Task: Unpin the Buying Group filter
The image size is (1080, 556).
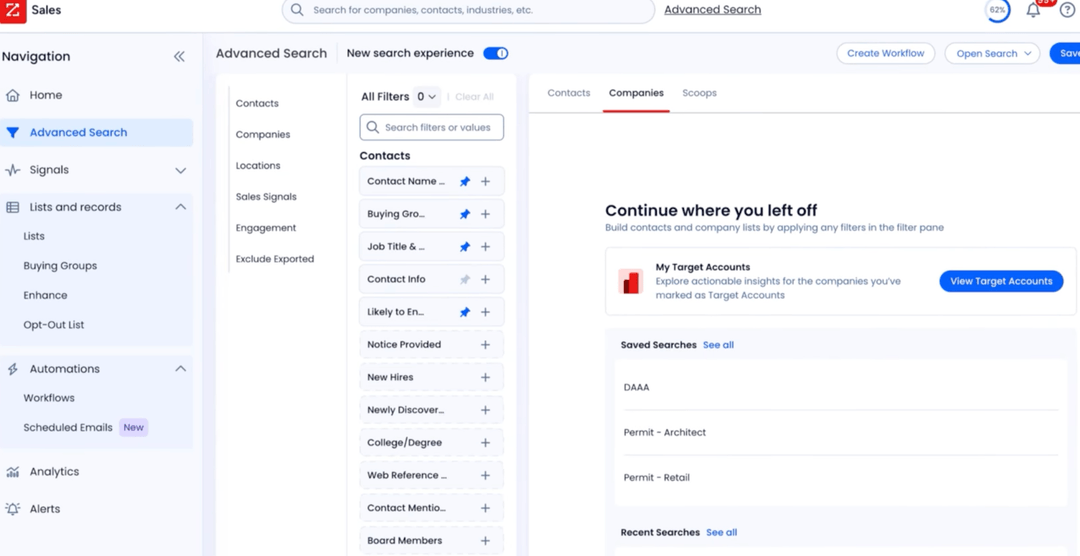Action: coord(465,214)
